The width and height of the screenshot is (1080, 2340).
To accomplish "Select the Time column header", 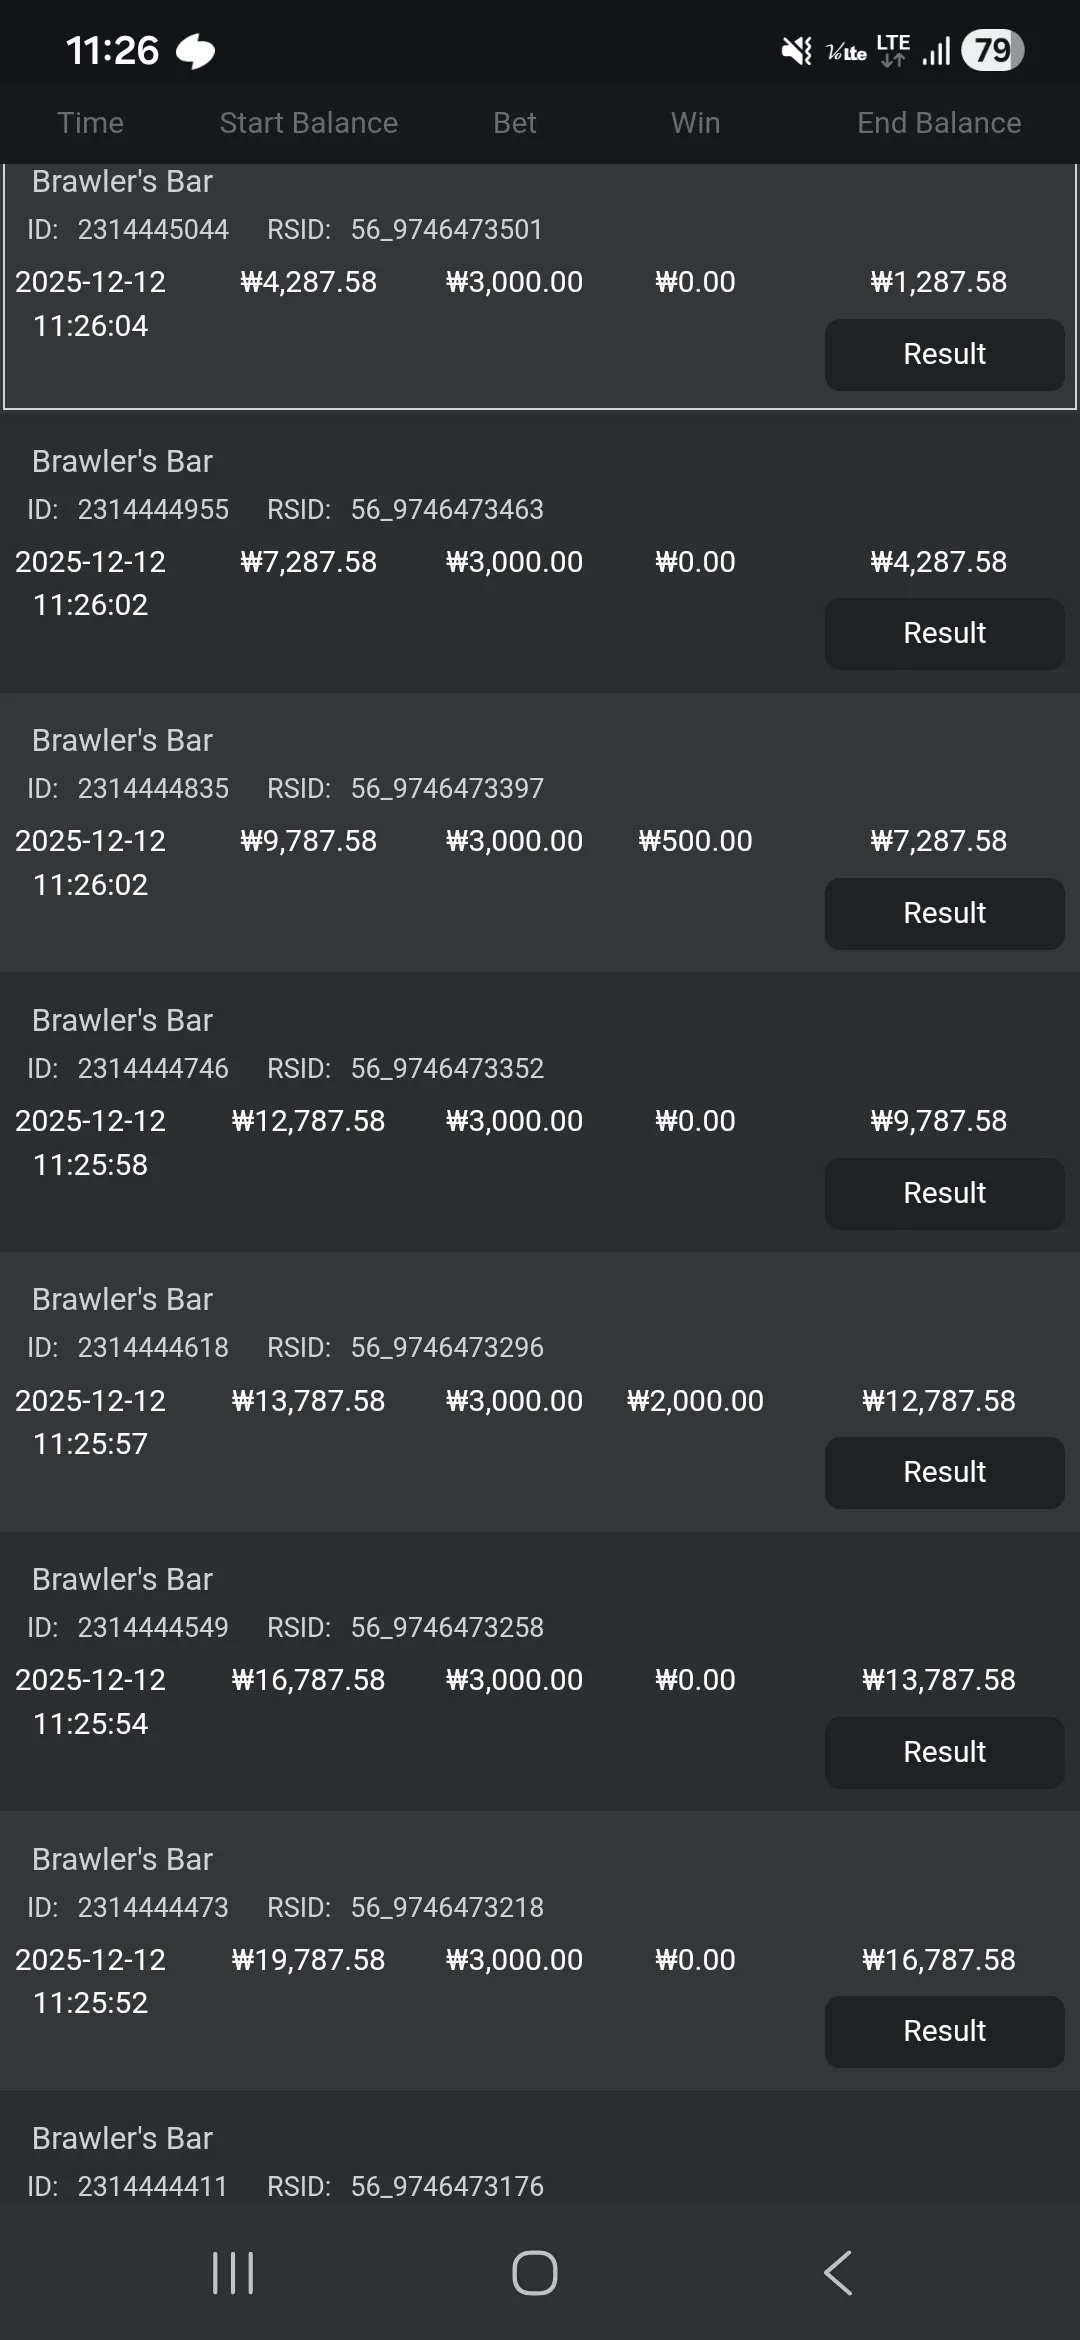I will [x=90, y=123].
